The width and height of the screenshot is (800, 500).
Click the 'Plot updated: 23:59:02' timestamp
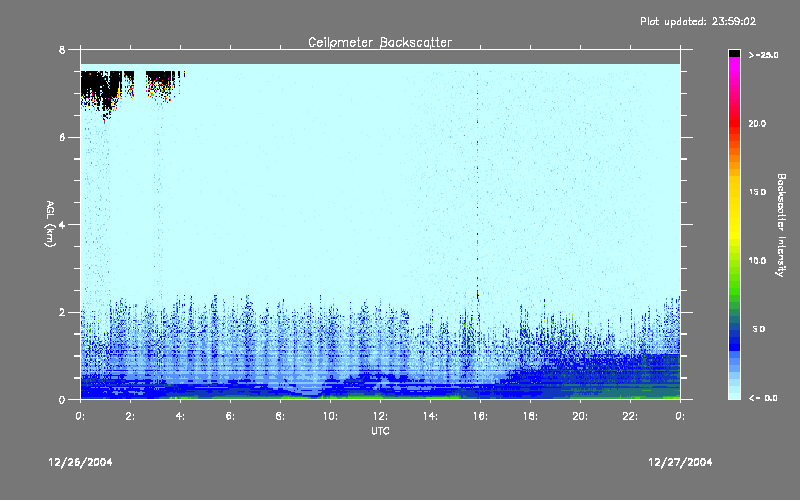tap(698, 21)
